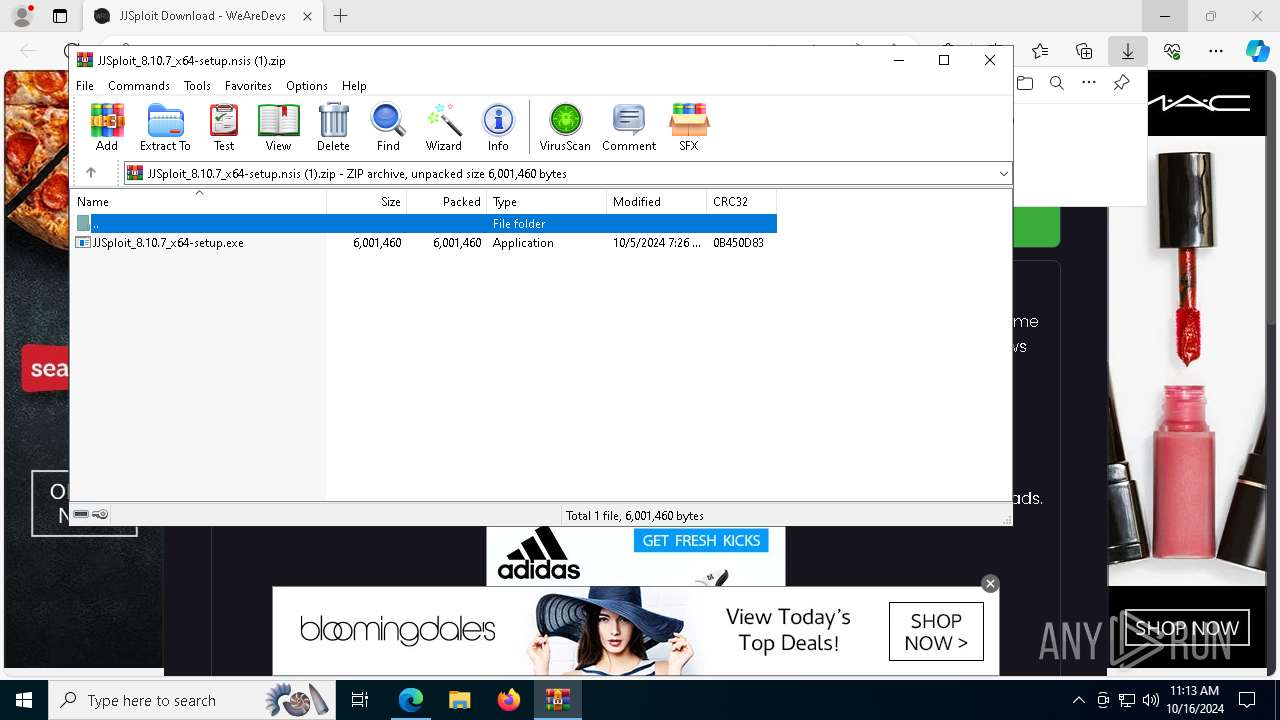The height and width of the screenshot is (720, 1280).
Task: Click the Delete toolbar icon
Action: 333,127
